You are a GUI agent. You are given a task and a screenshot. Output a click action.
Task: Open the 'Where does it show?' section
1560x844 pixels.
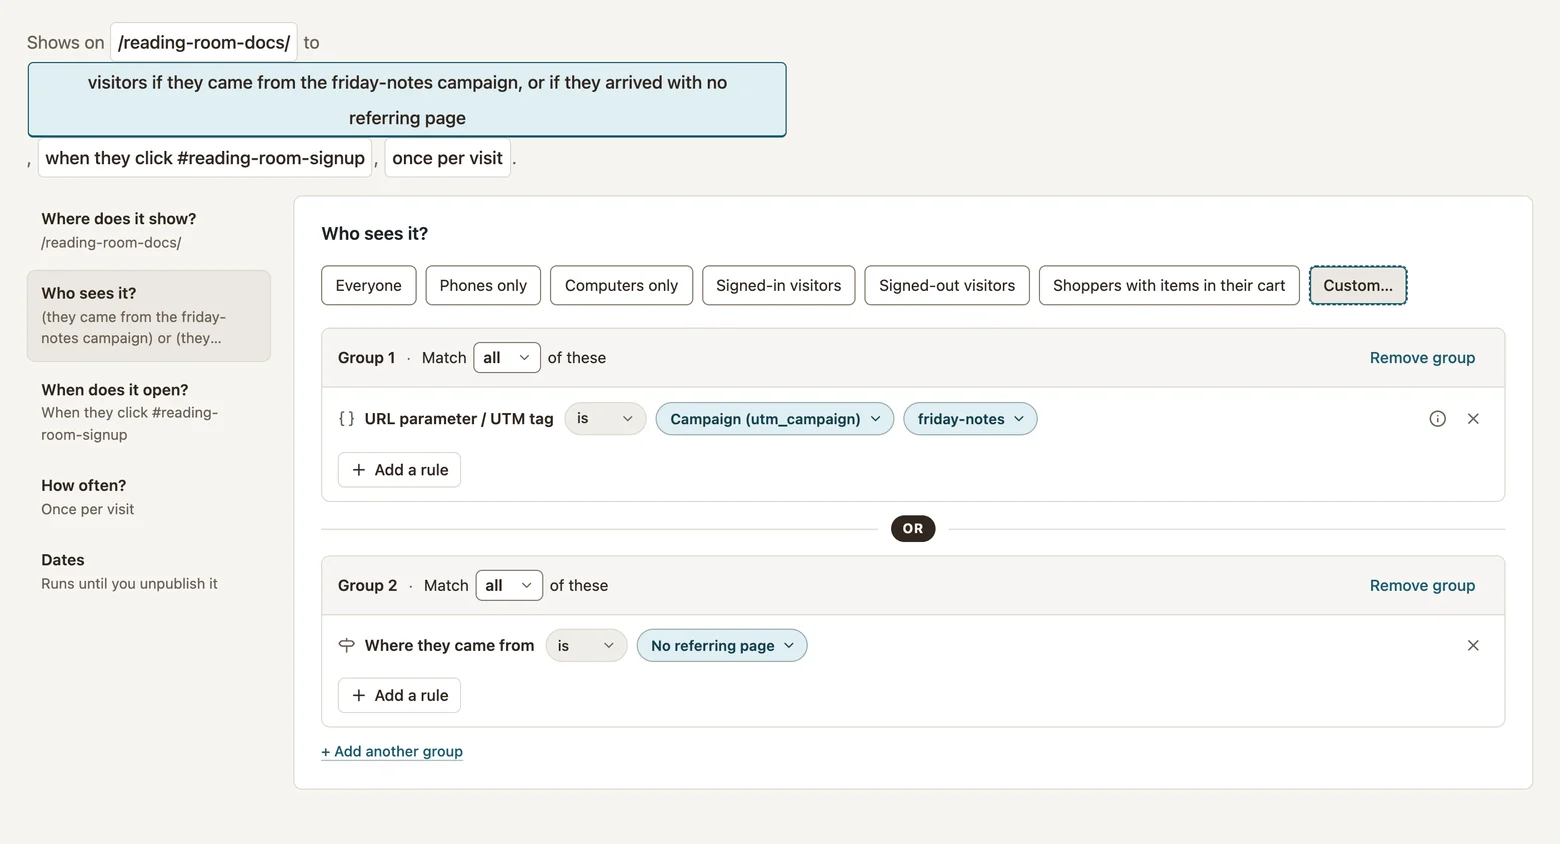point(149,230)
